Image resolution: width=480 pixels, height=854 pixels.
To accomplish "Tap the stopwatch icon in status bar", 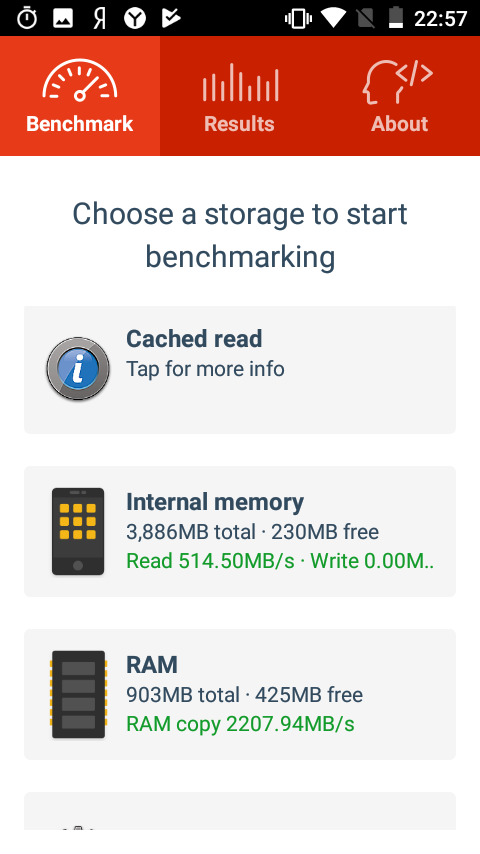I will 27,18.
